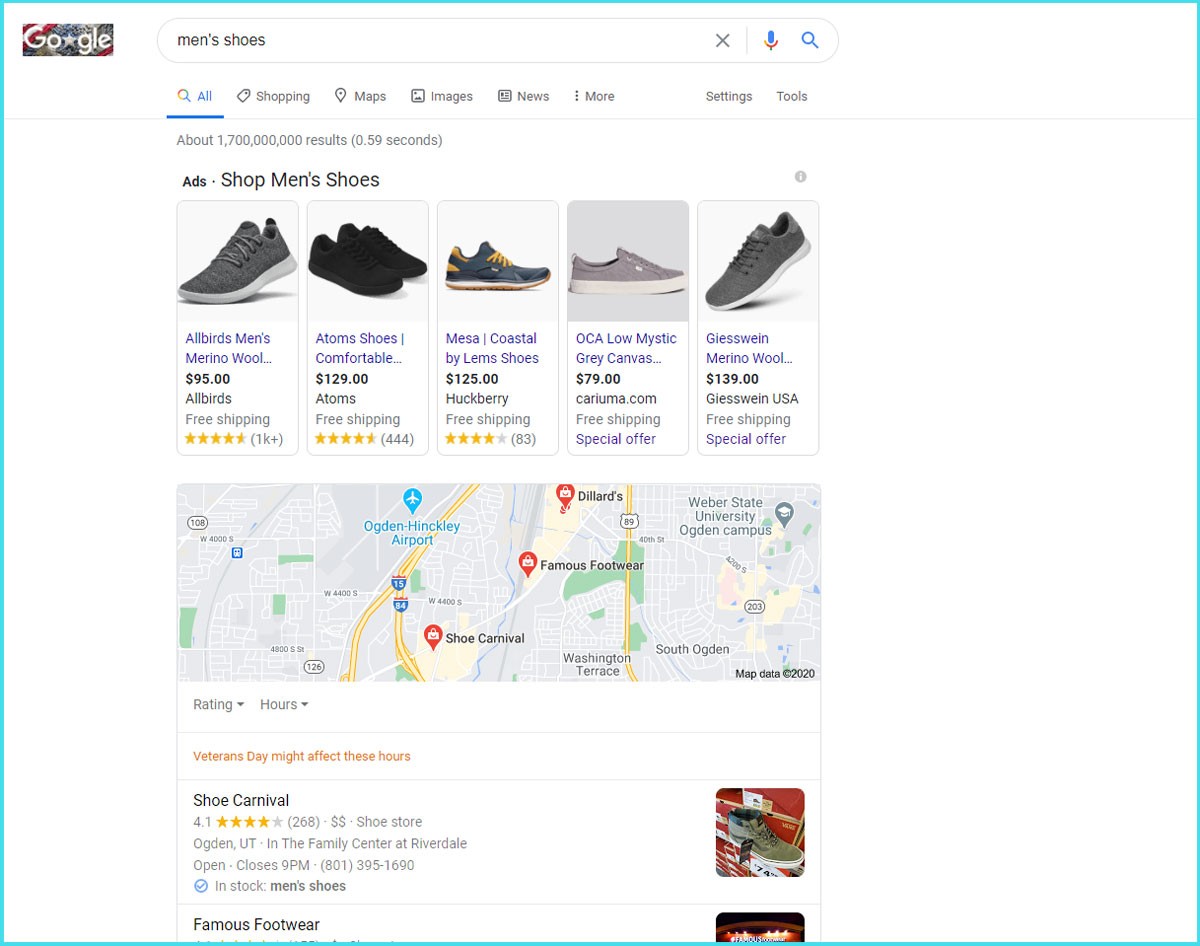Open the Famous Footwear listing title

(x=256, y=925)
